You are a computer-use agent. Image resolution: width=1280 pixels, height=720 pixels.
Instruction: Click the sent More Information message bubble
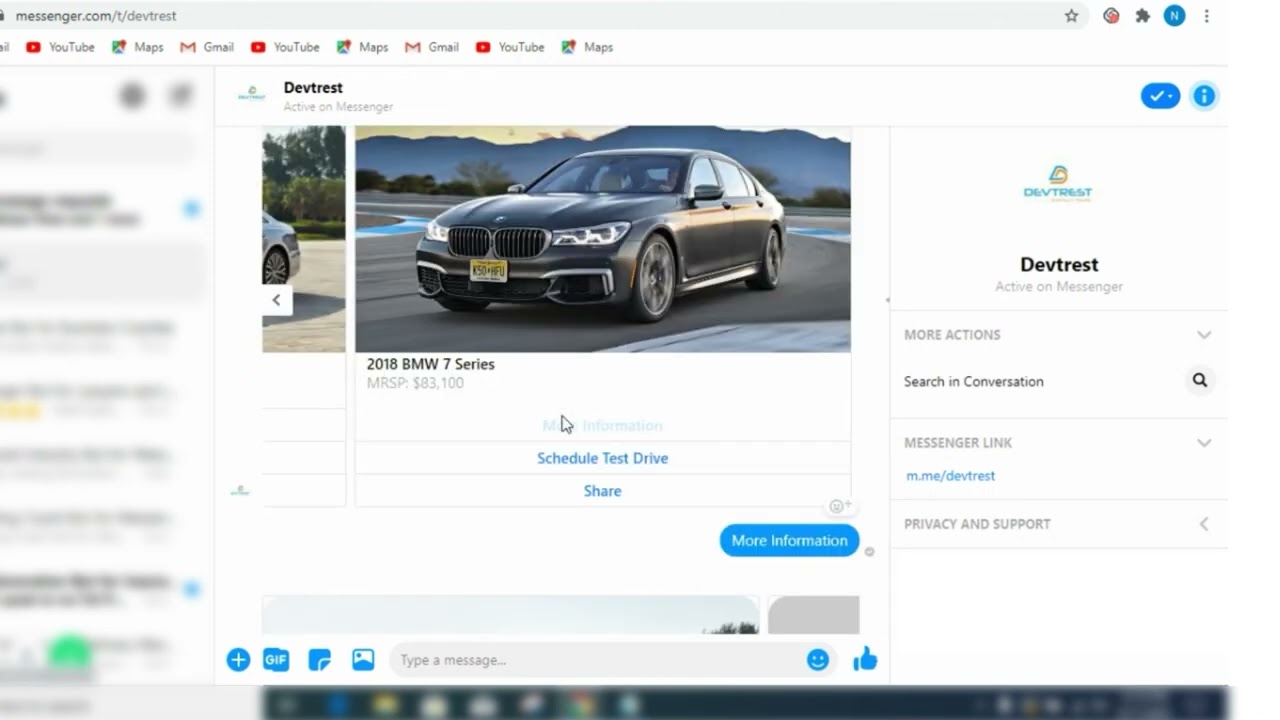point(789,540)
